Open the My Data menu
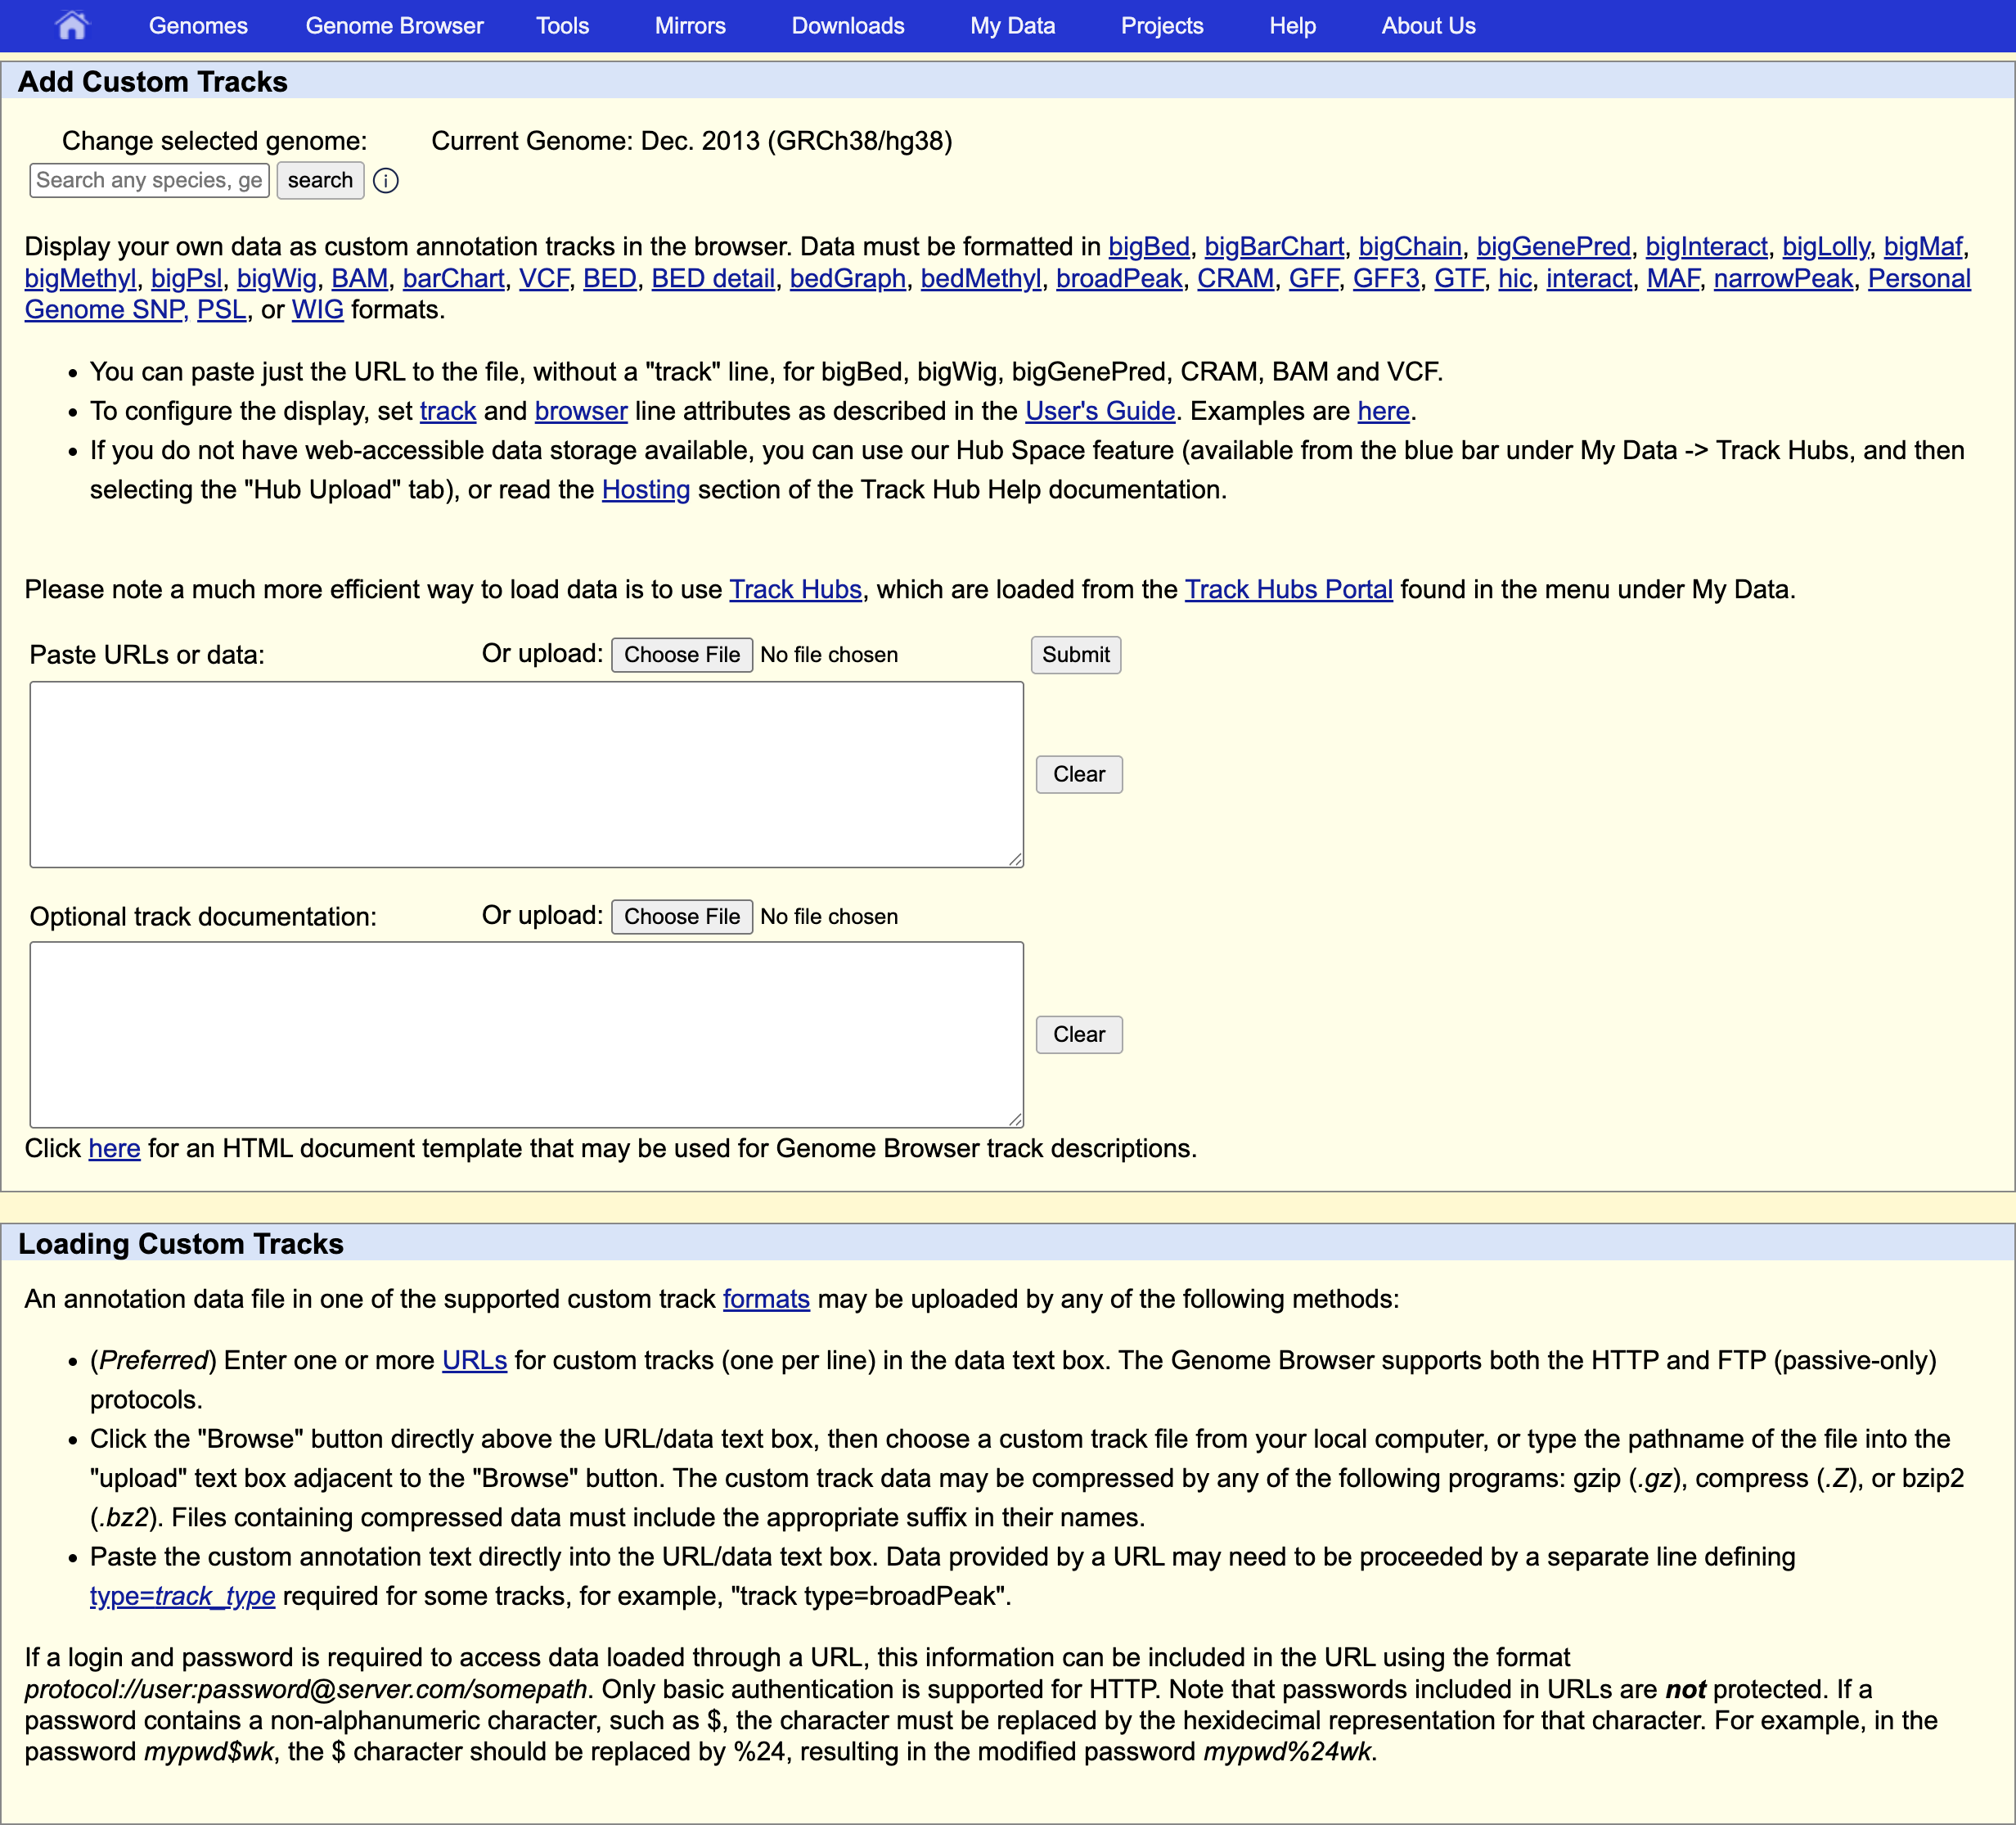The image size is (2016, 1825). point(1012,26)
